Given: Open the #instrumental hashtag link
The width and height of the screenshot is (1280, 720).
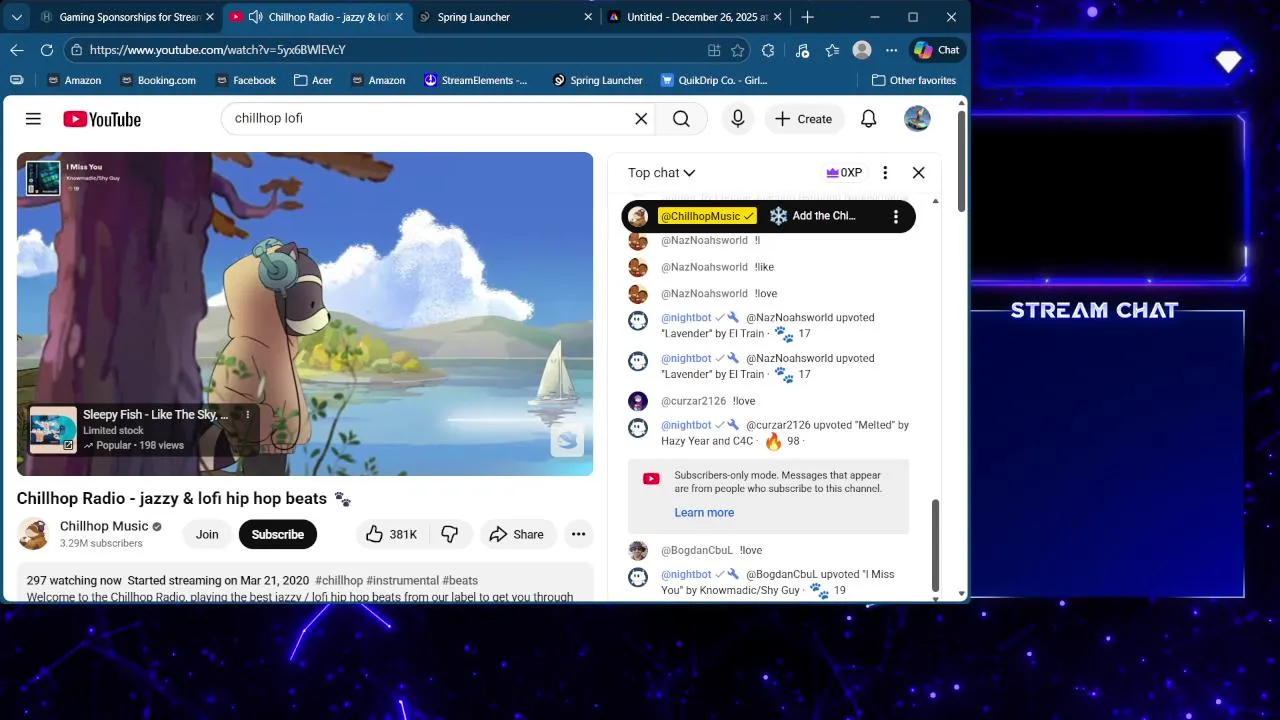Looking at the screenshot, I should (x=403, y=580).
